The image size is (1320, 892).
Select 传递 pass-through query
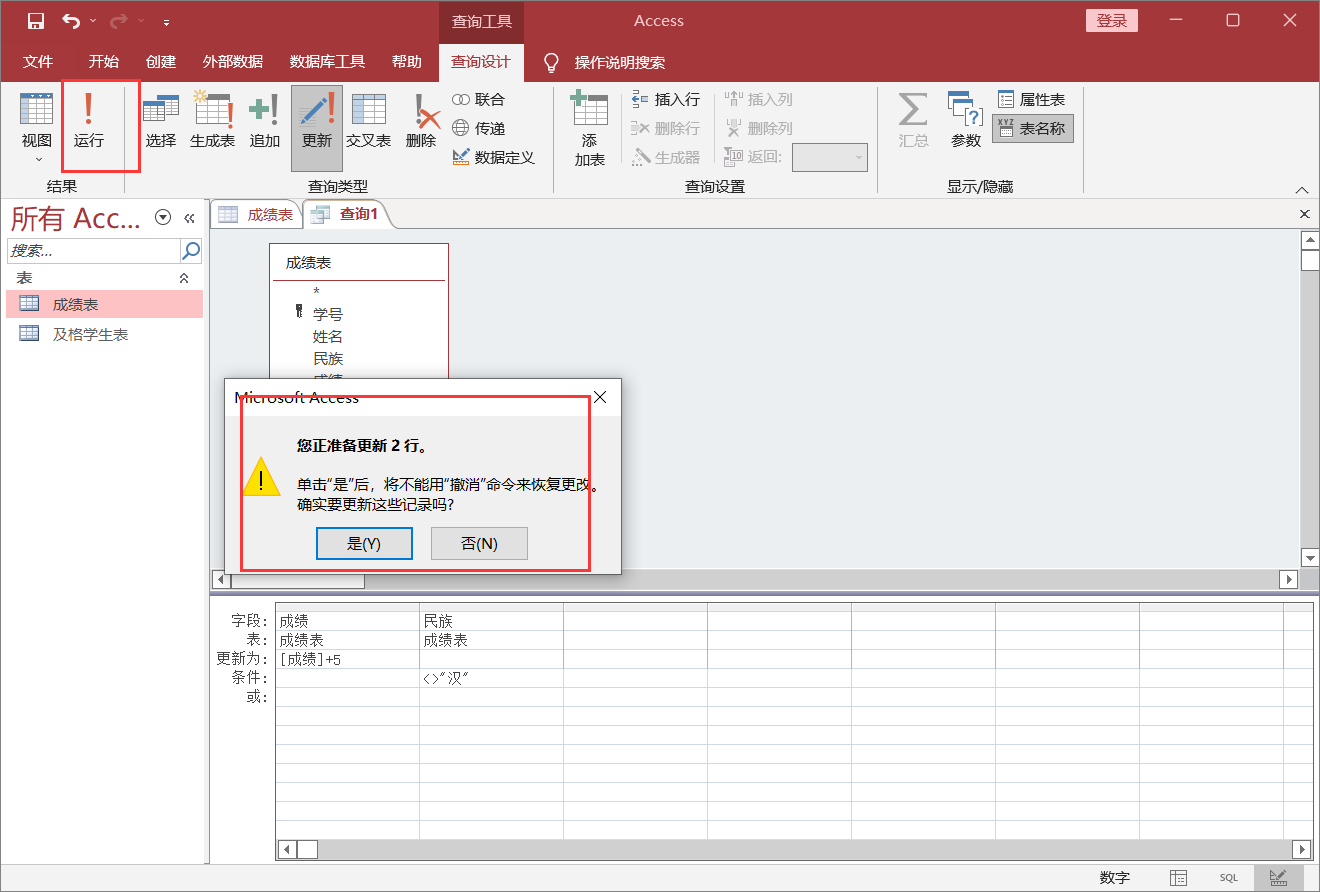click(x=479, y=128)
